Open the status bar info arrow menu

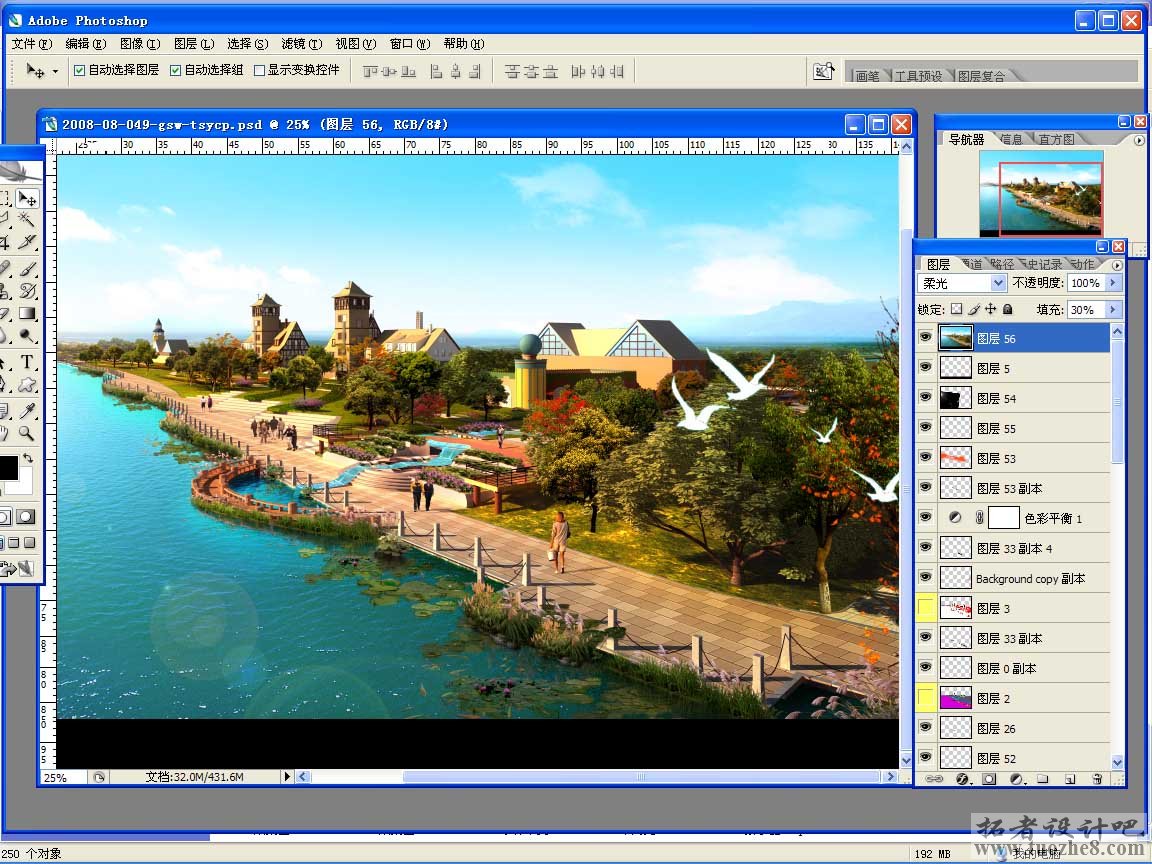pyautogui.click(x=287, y=776)
